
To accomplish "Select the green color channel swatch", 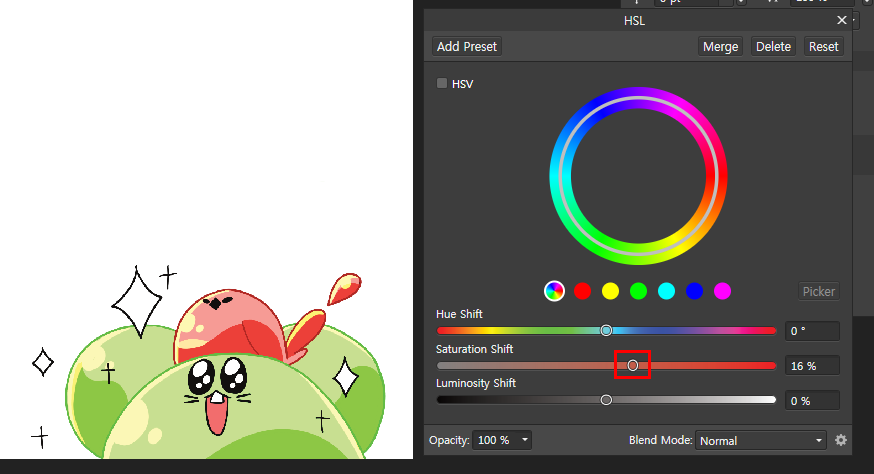I will pos(638,291).
